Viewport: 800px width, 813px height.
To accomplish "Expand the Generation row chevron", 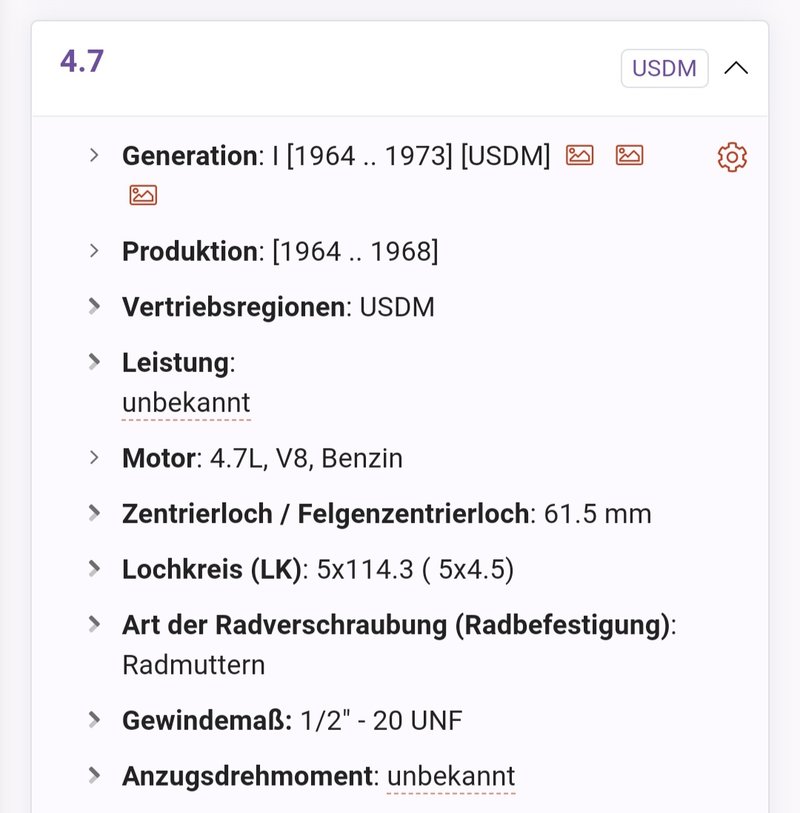I will point(94,155).
